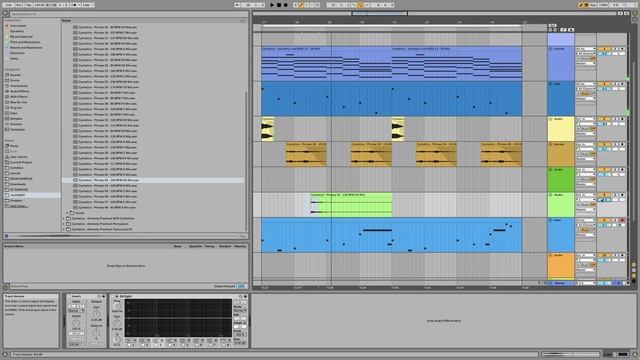Image resolution: width=640 pixels, height=360 pixels.
Task: Toggle the Info View show/hide button
Action: pyautogui.click(x=5, y=355)
